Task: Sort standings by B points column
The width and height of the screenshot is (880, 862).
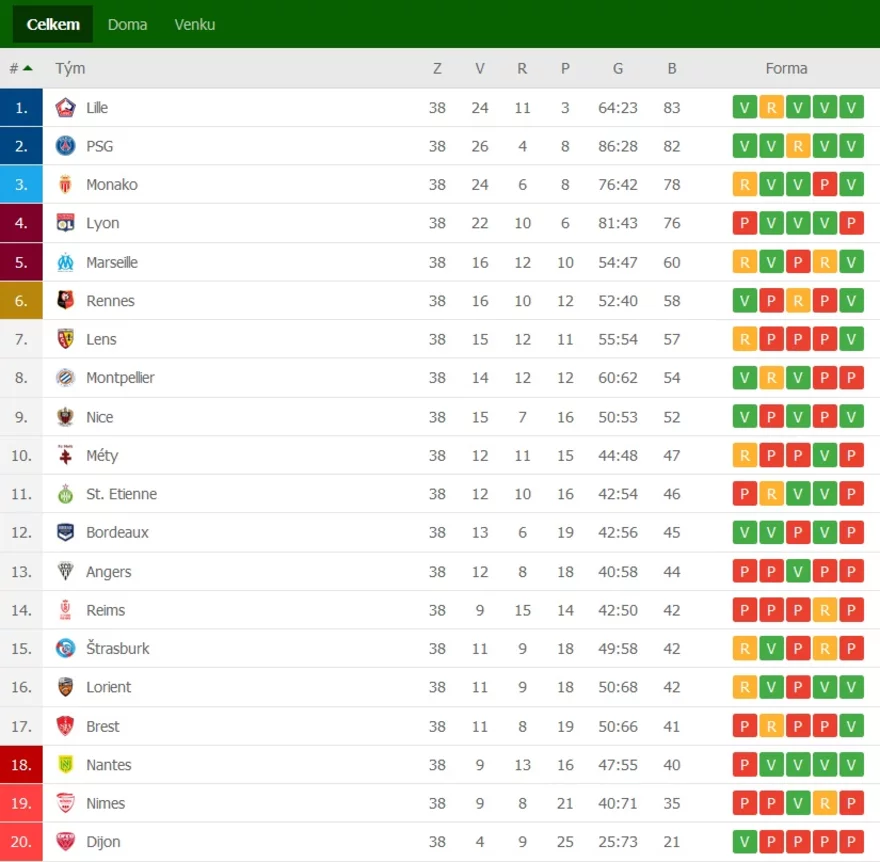Action: point(672,68)
